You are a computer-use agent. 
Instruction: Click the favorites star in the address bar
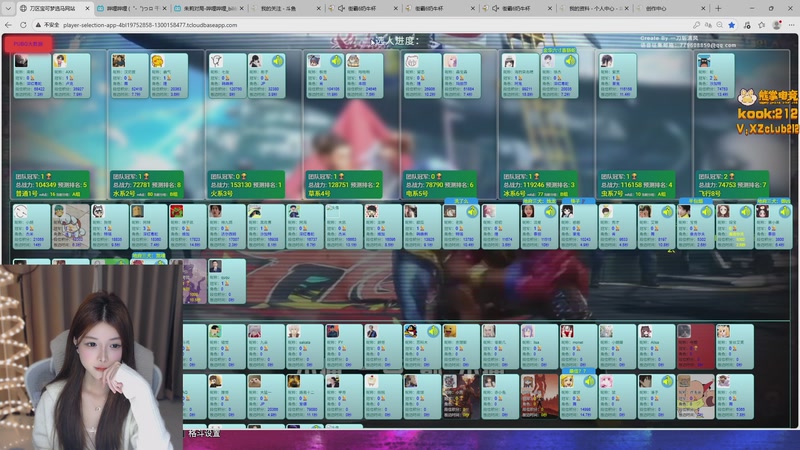coord(732,24)
